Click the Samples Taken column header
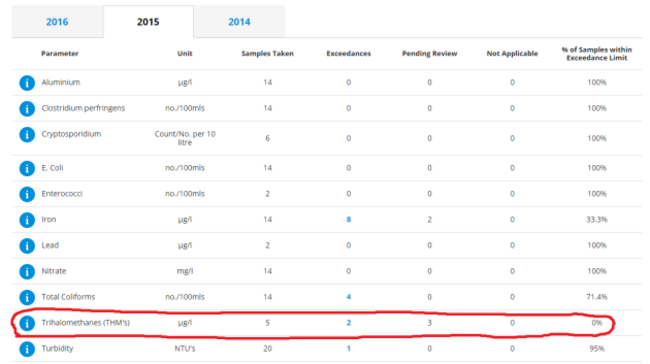The image size is (650, 364). 267,53
